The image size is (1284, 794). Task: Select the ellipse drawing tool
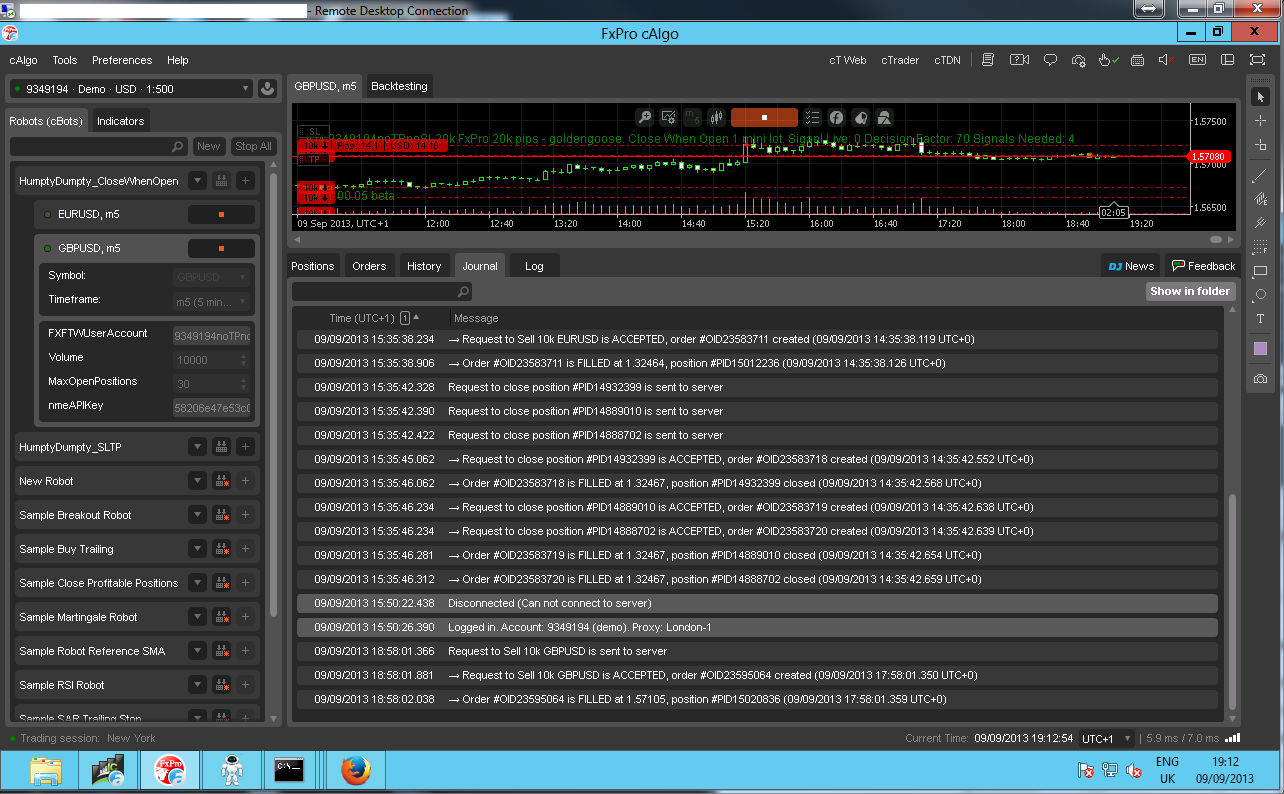(1260, 295)
